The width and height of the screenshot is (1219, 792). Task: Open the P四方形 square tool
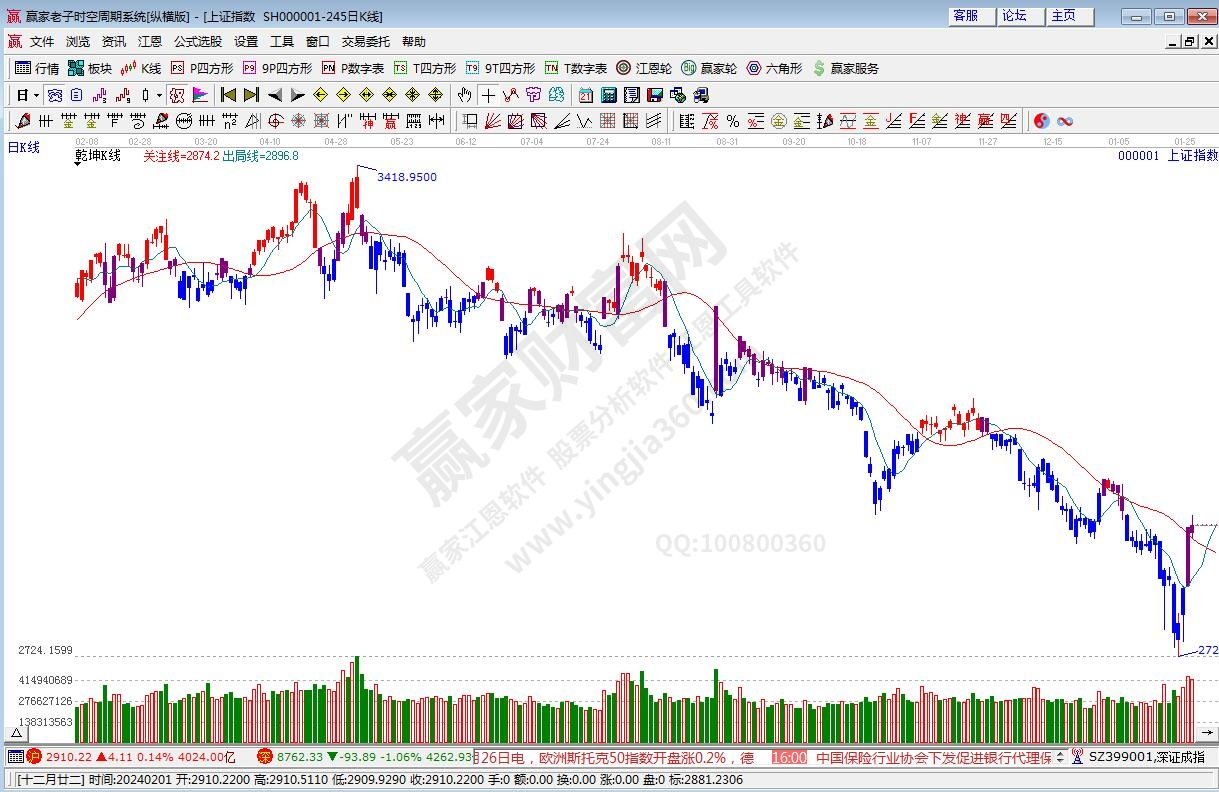pos(201,68)
